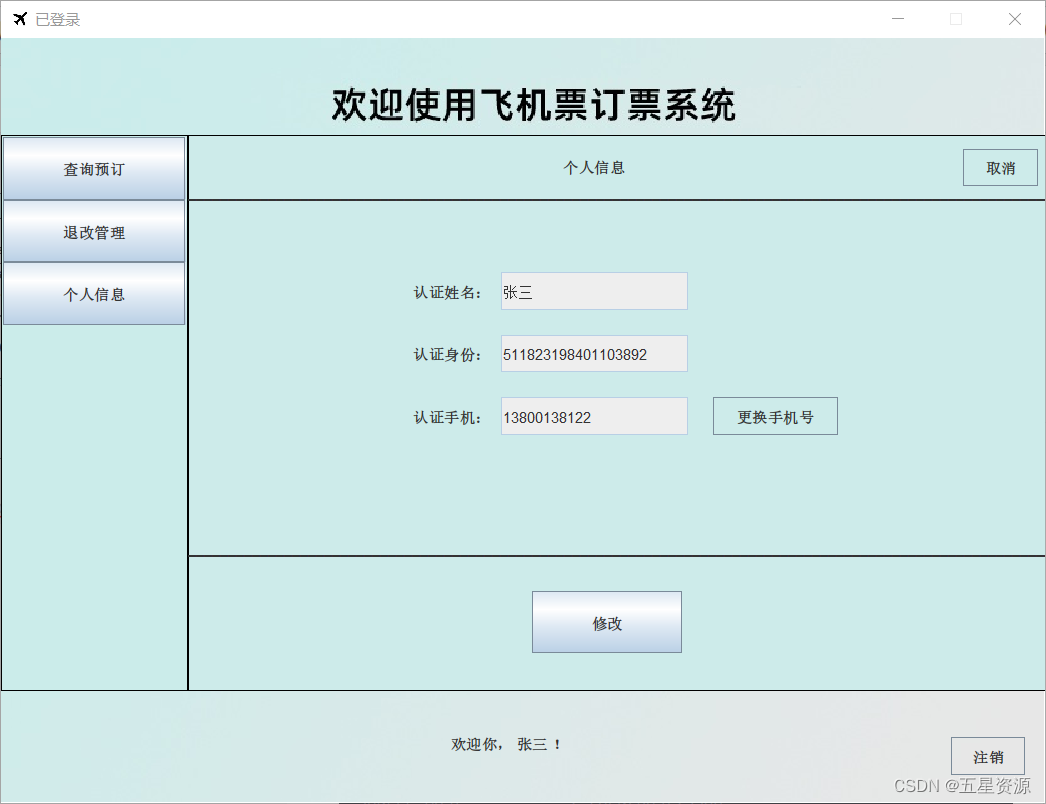This screenshot has height=804, width=1046.
Task: Click the 欢迎你，张三！ greeting text
Action: (x=505, y=744)
